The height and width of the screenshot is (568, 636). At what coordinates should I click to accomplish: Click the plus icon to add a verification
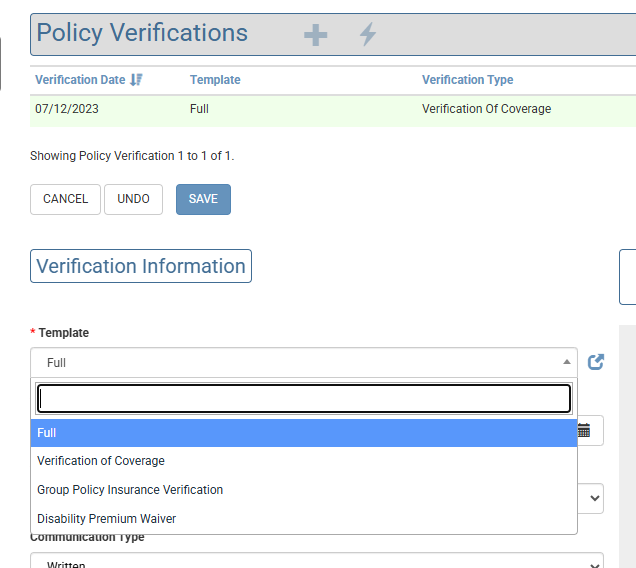[x=315, y=35]
